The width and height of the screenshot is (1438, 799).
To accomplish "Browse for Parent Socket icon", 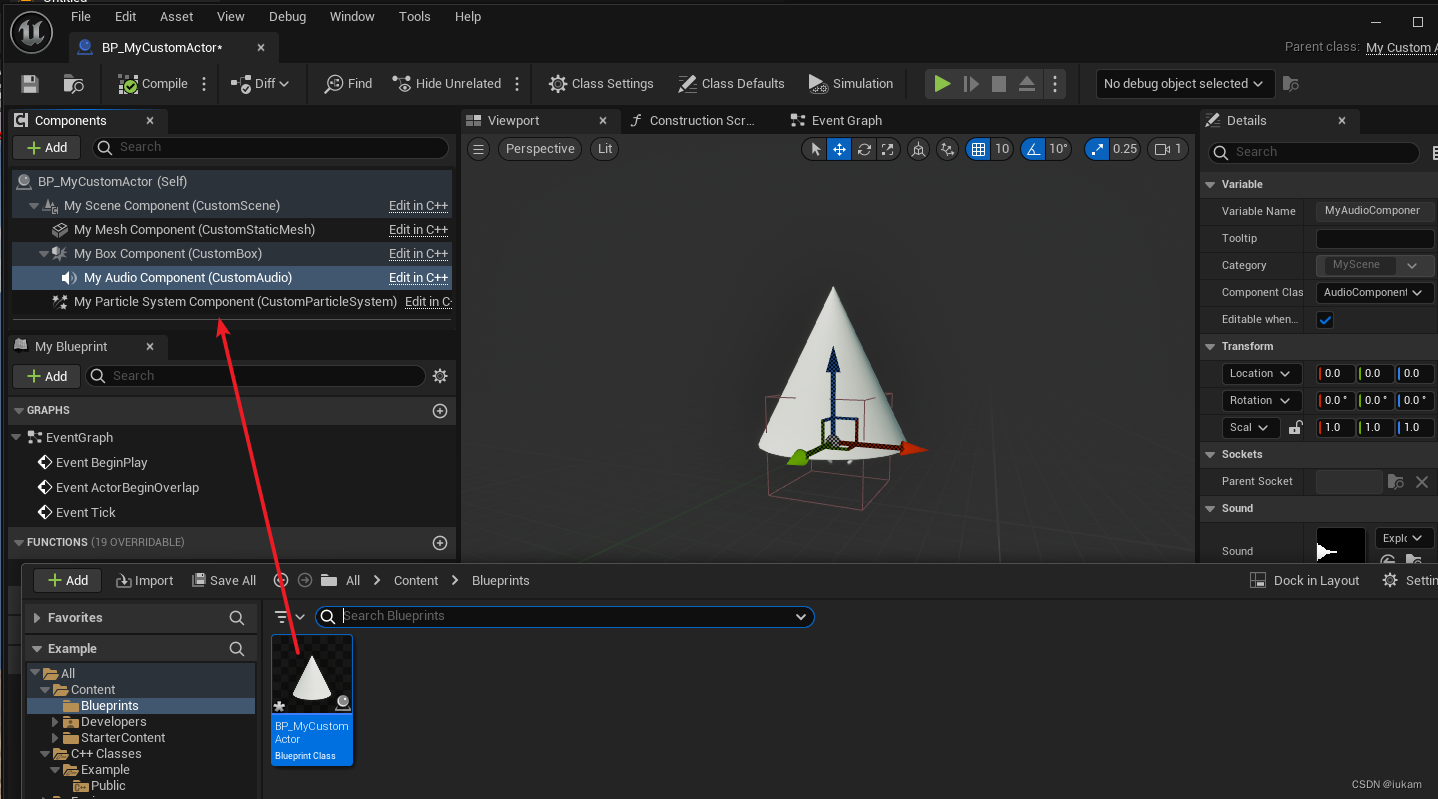I will click(1396, 482).
